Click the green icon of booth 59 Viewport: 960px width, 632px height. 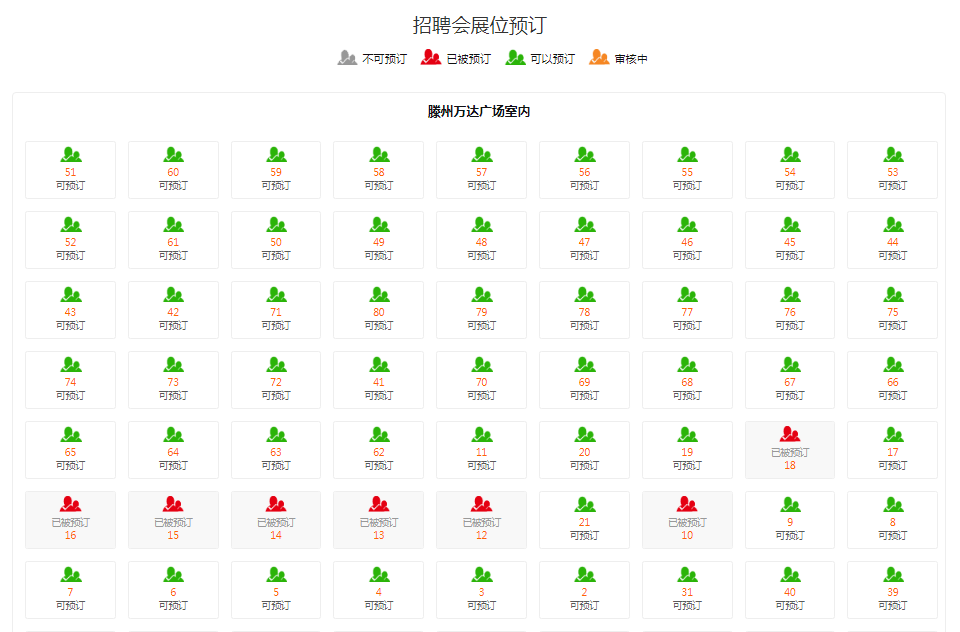click(x=277, y=155)
